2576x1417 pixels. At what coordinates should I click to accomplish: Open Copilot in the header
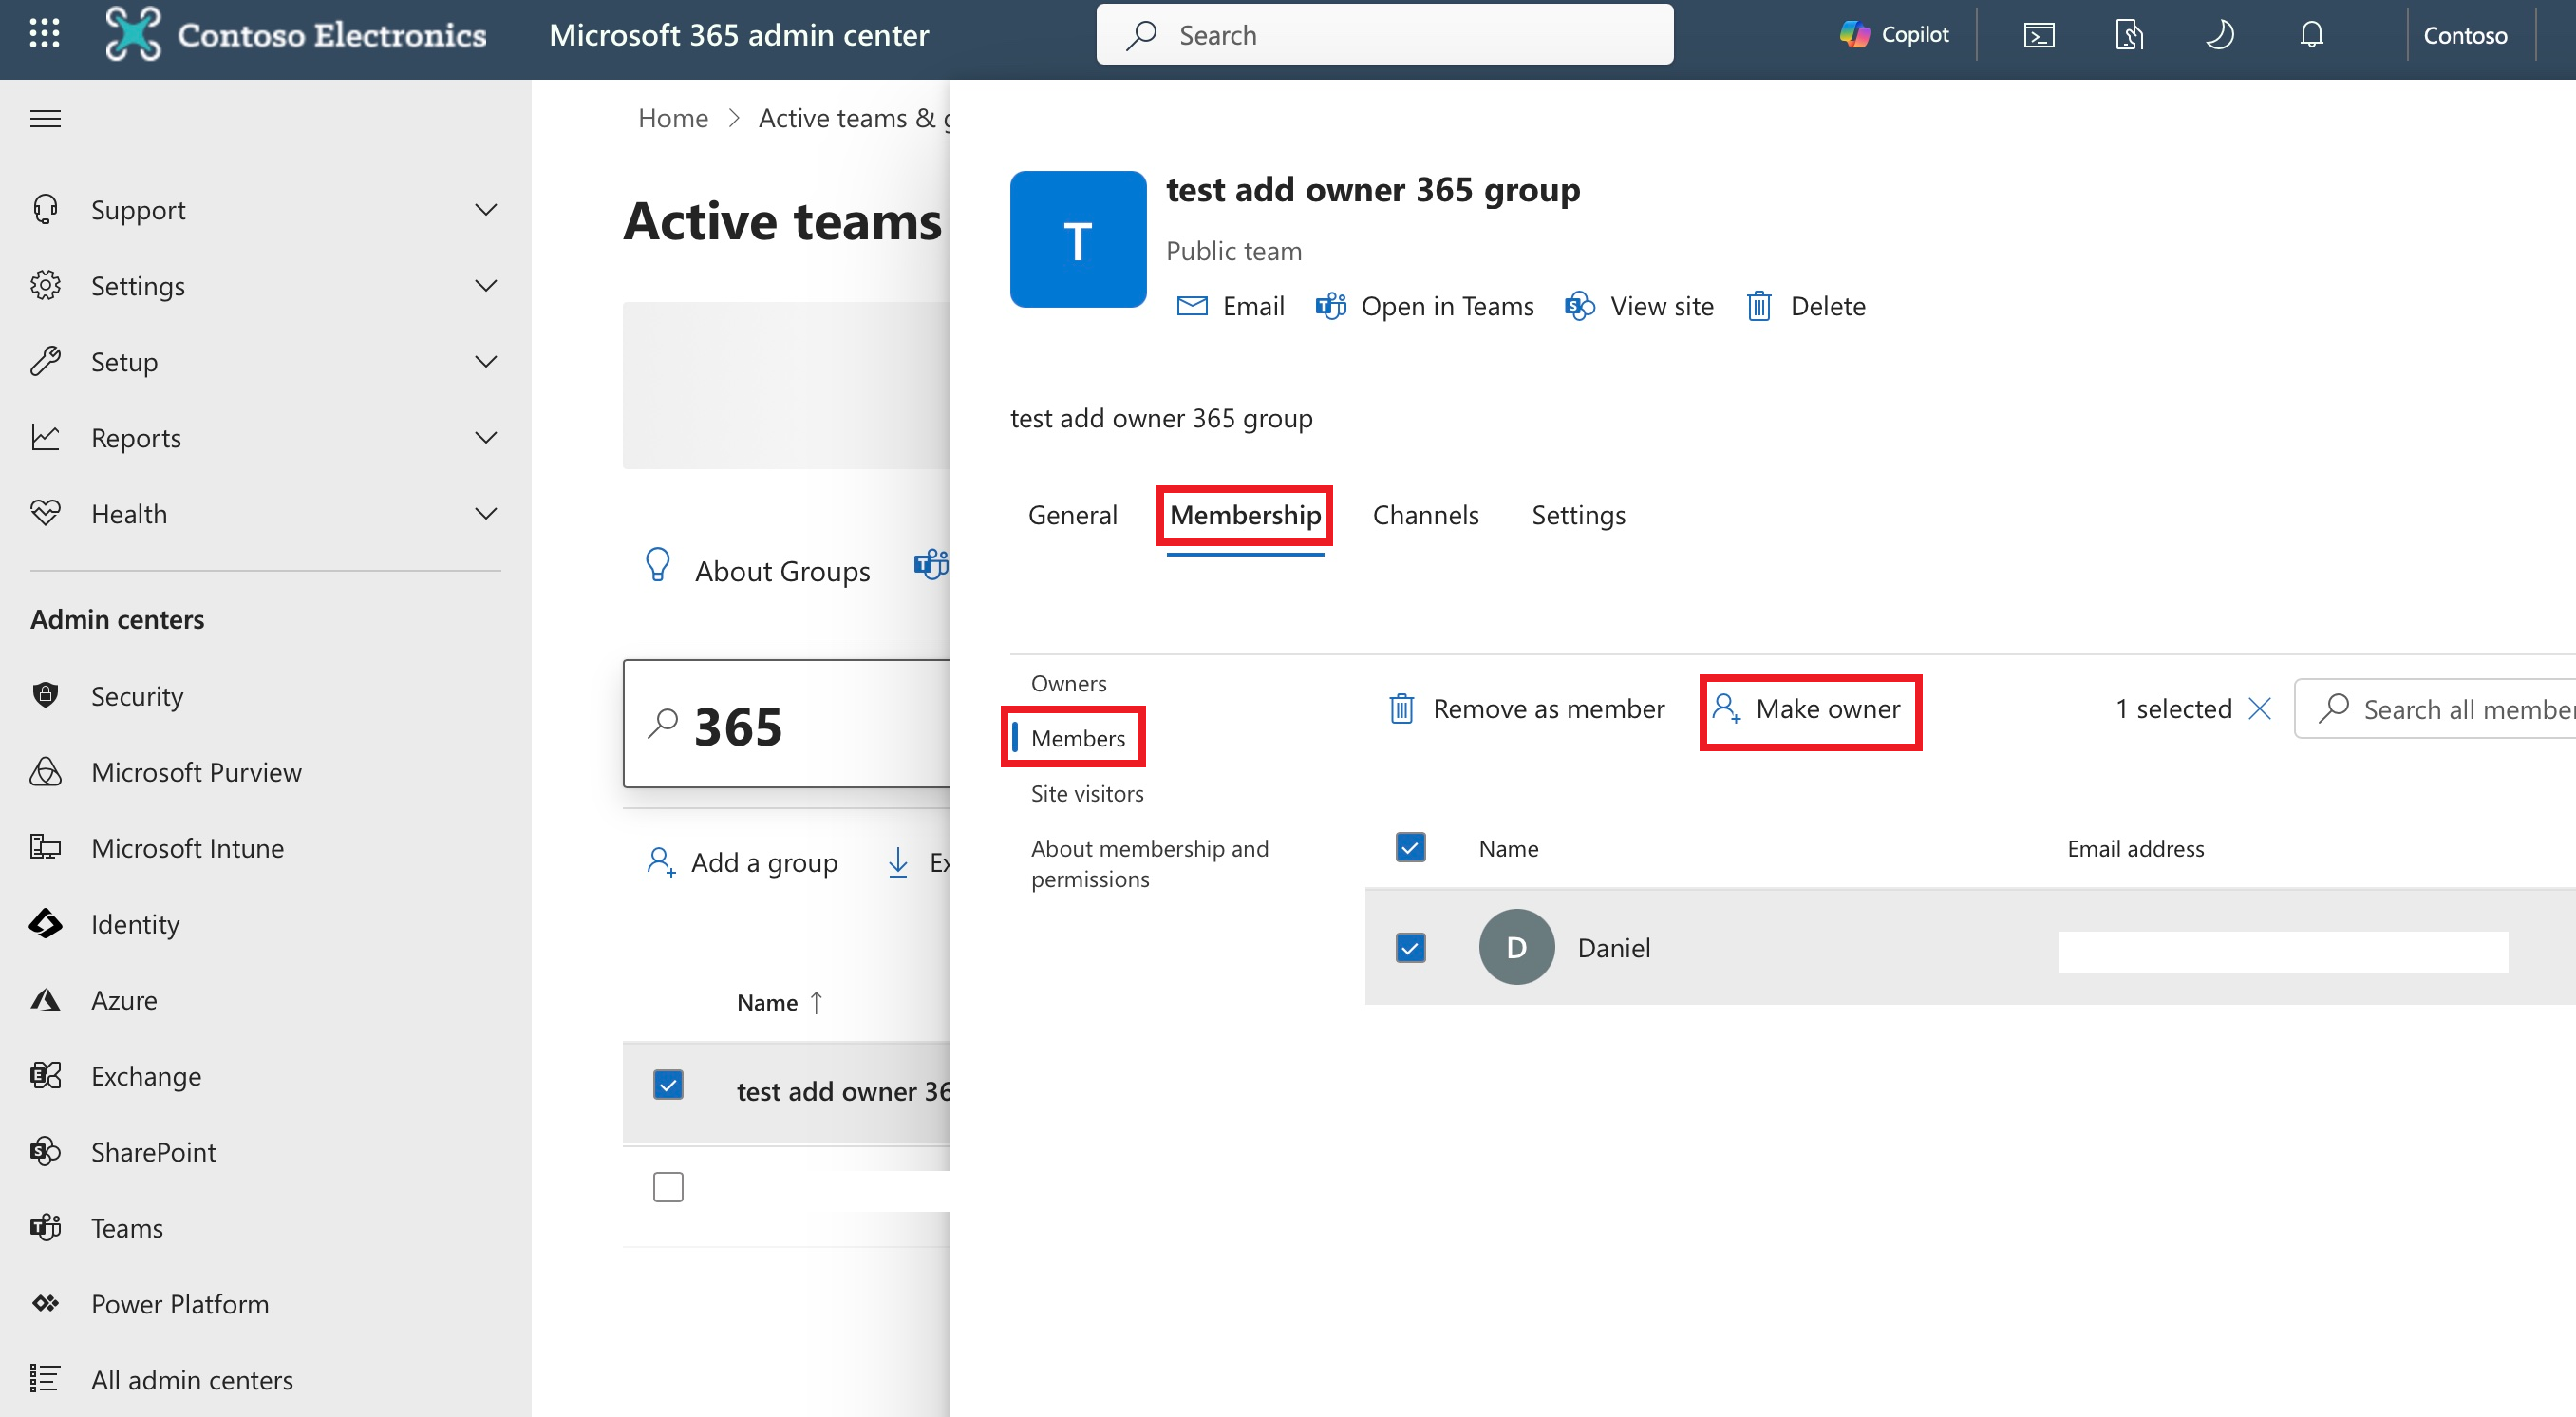pyautogui.click(x=1894, y=35)
